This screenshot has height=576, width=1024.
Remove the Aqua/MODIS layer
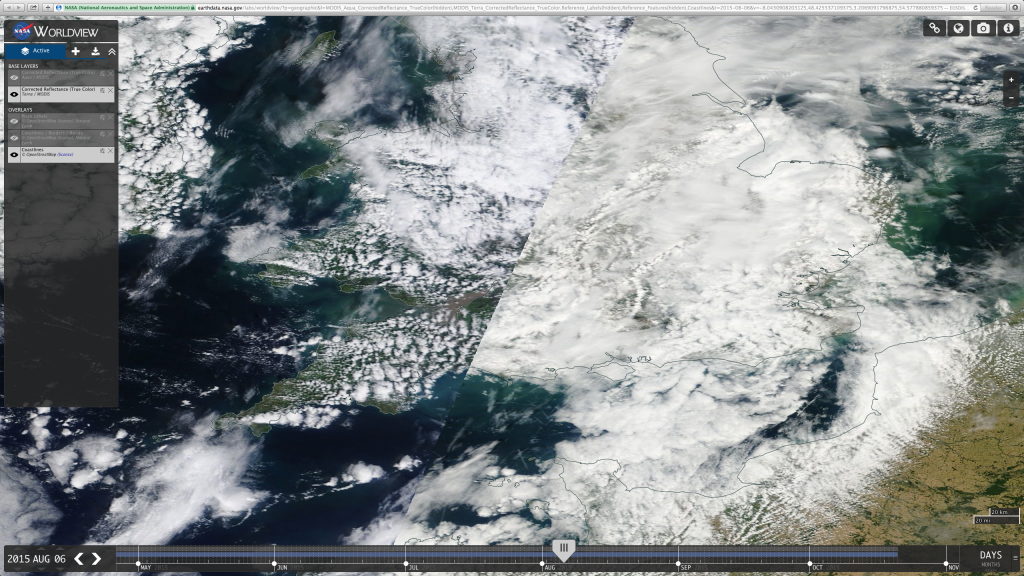[x=110, y=74]
